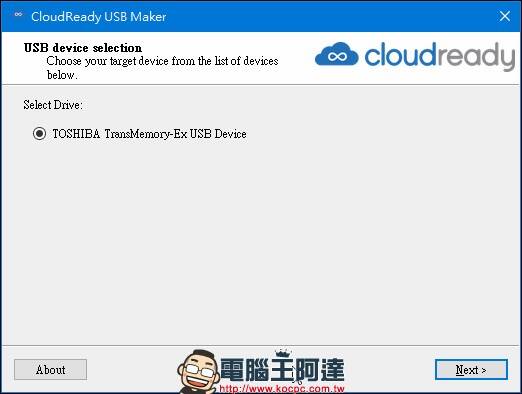Click the Choose your target device description

pos(162,68)
